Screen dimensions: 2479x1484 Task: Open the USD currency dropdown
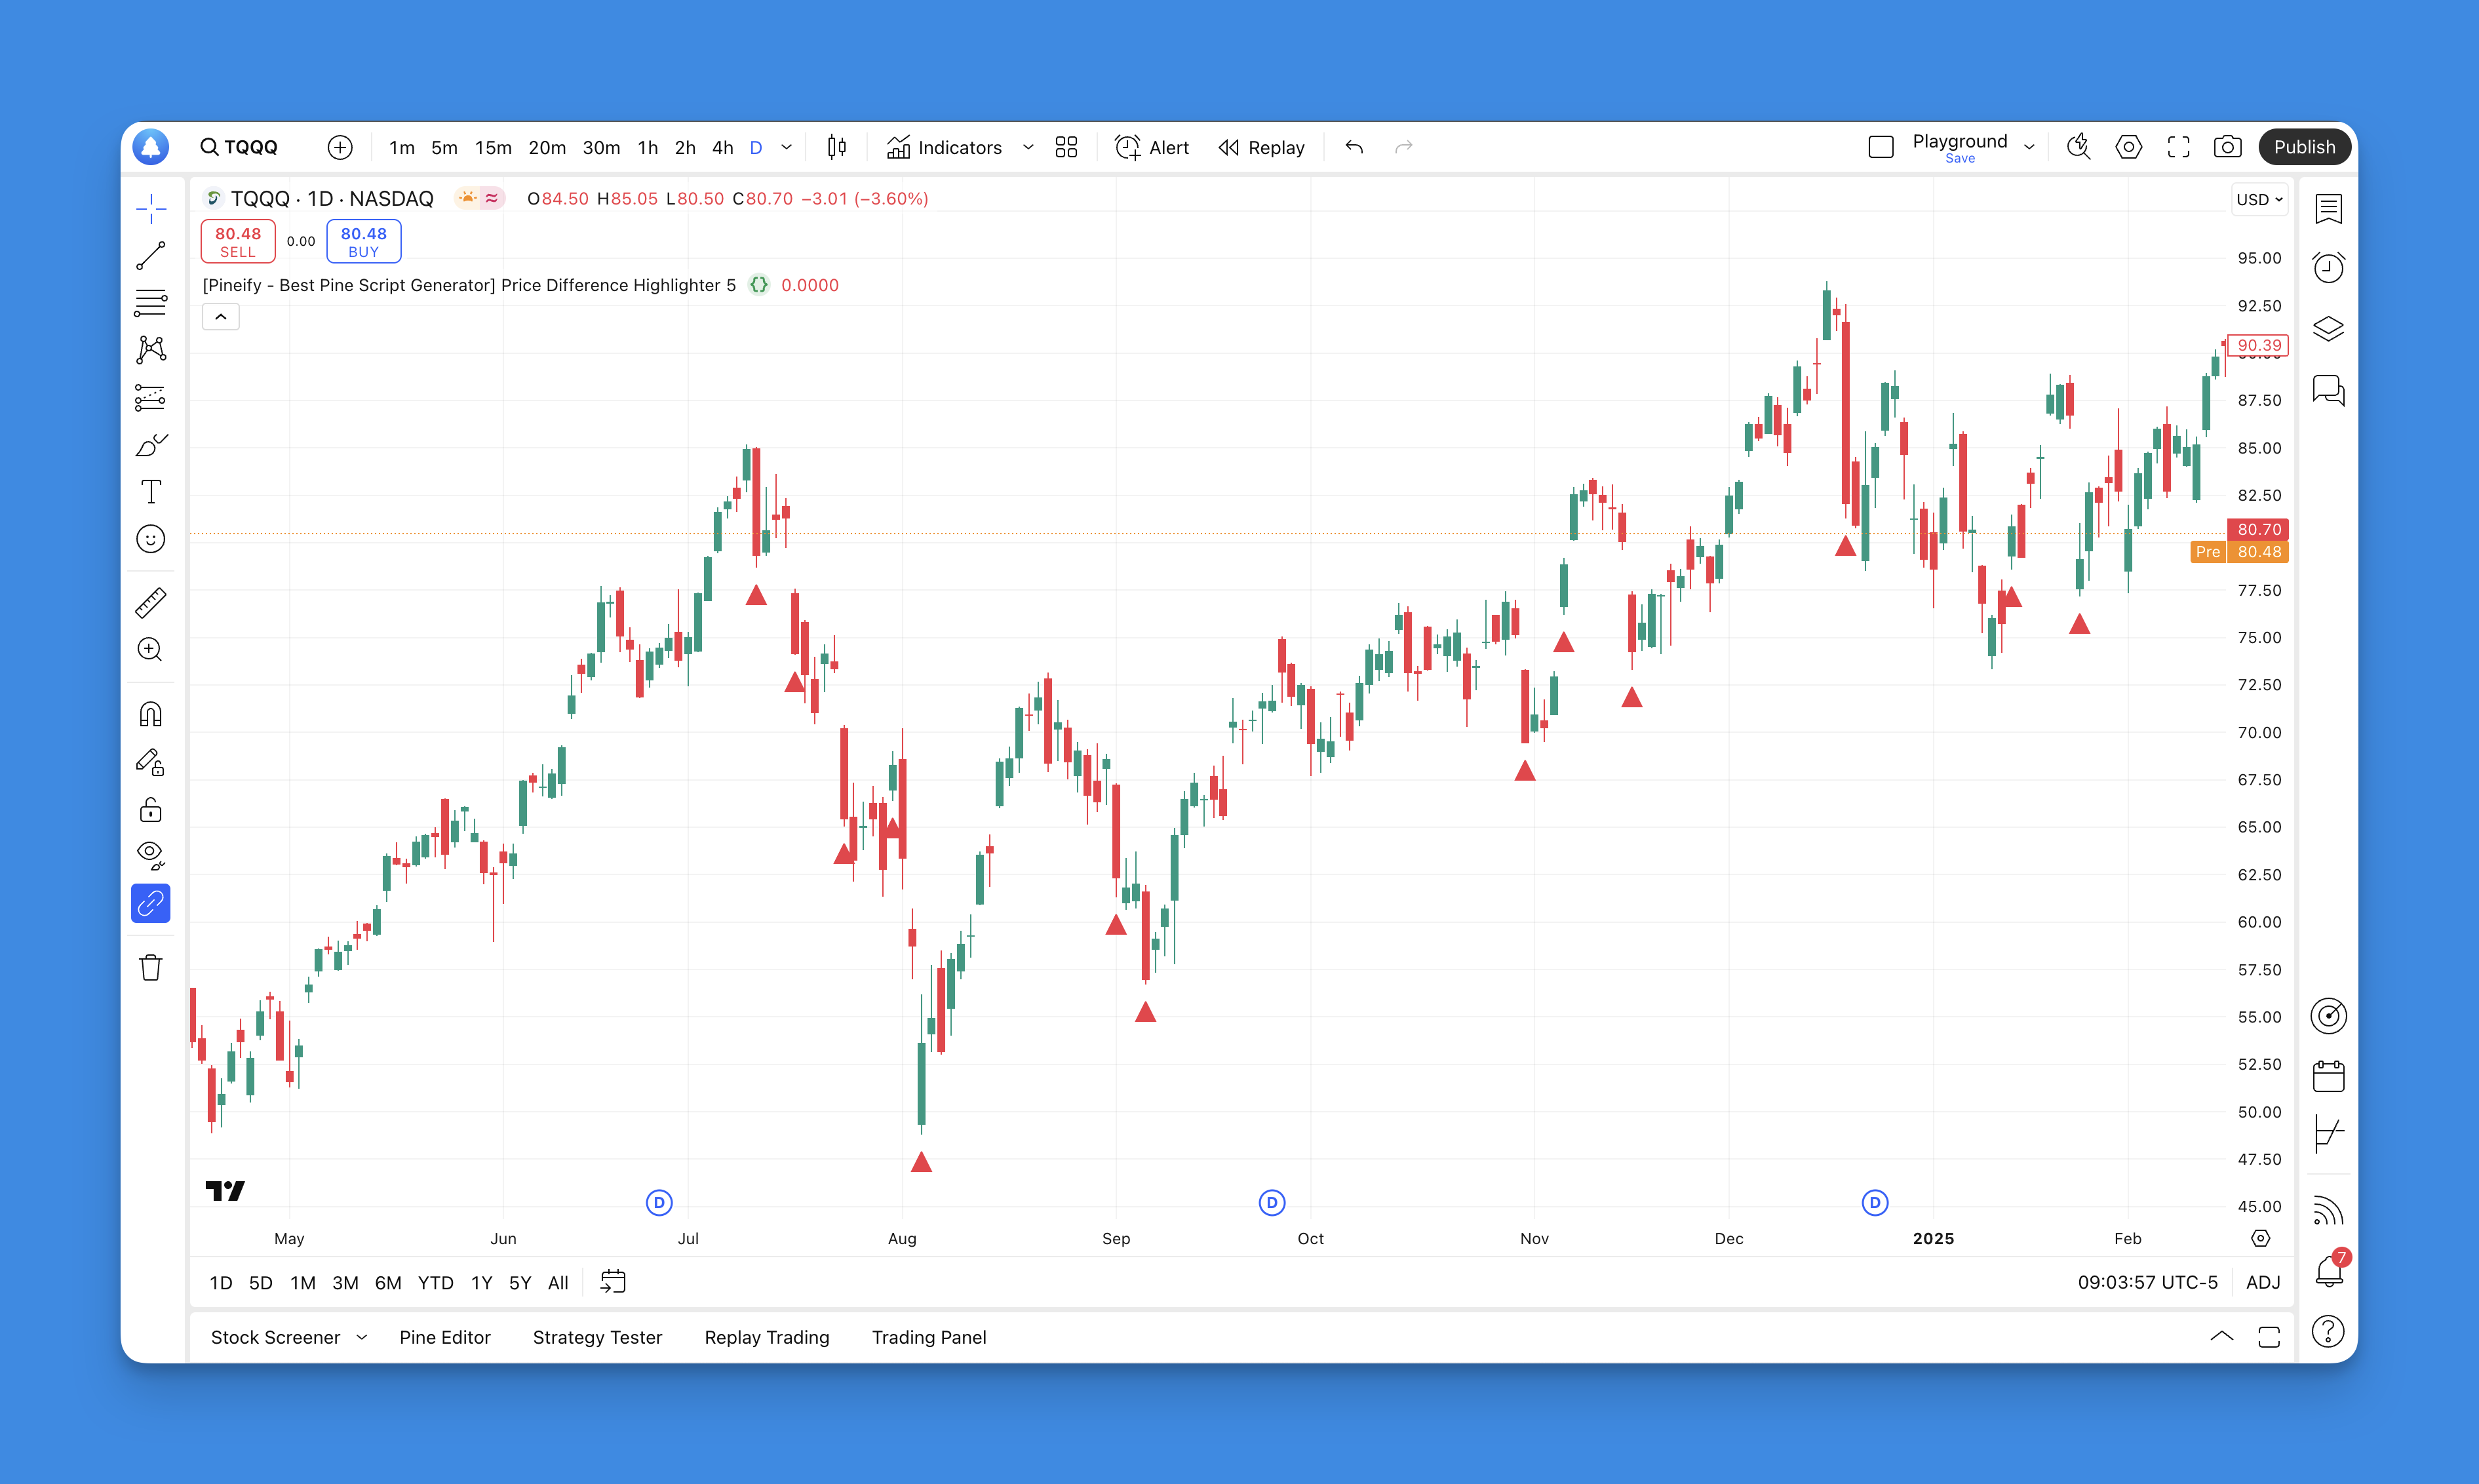click(2260, 199)
